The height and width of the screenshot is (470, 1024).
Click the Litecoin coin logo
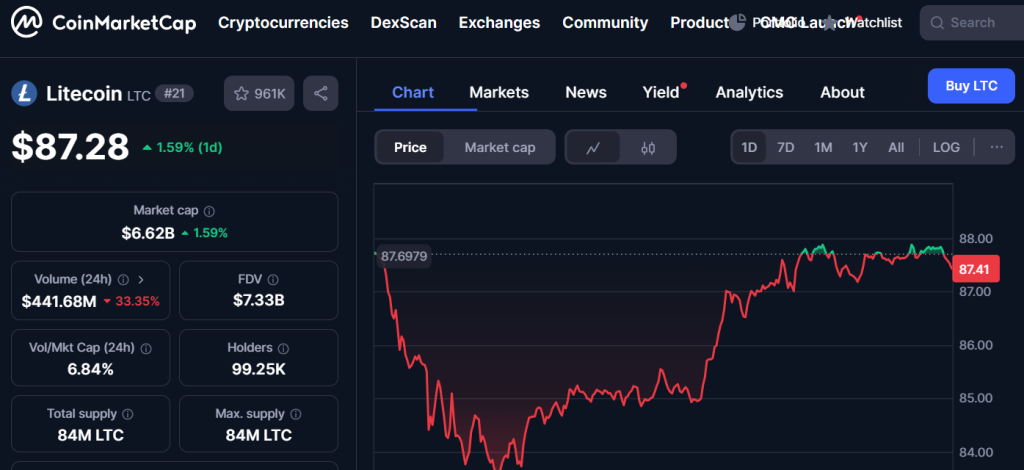(x=24, y=93)
